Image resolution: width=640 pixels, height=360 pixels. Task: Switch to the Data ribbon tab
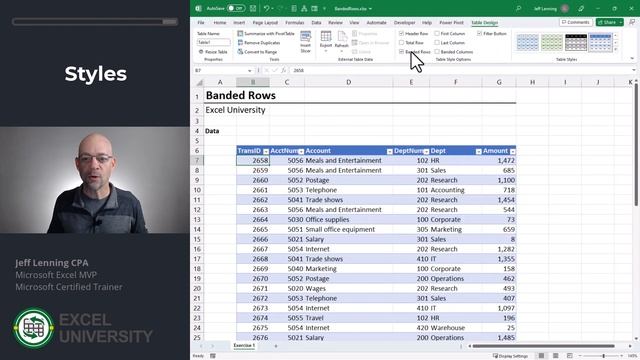316,22
